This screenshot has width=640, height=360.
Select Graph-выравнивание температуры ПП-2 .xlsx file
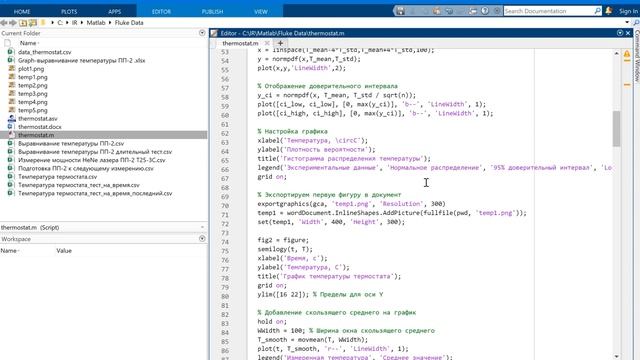tap(82, 60)
